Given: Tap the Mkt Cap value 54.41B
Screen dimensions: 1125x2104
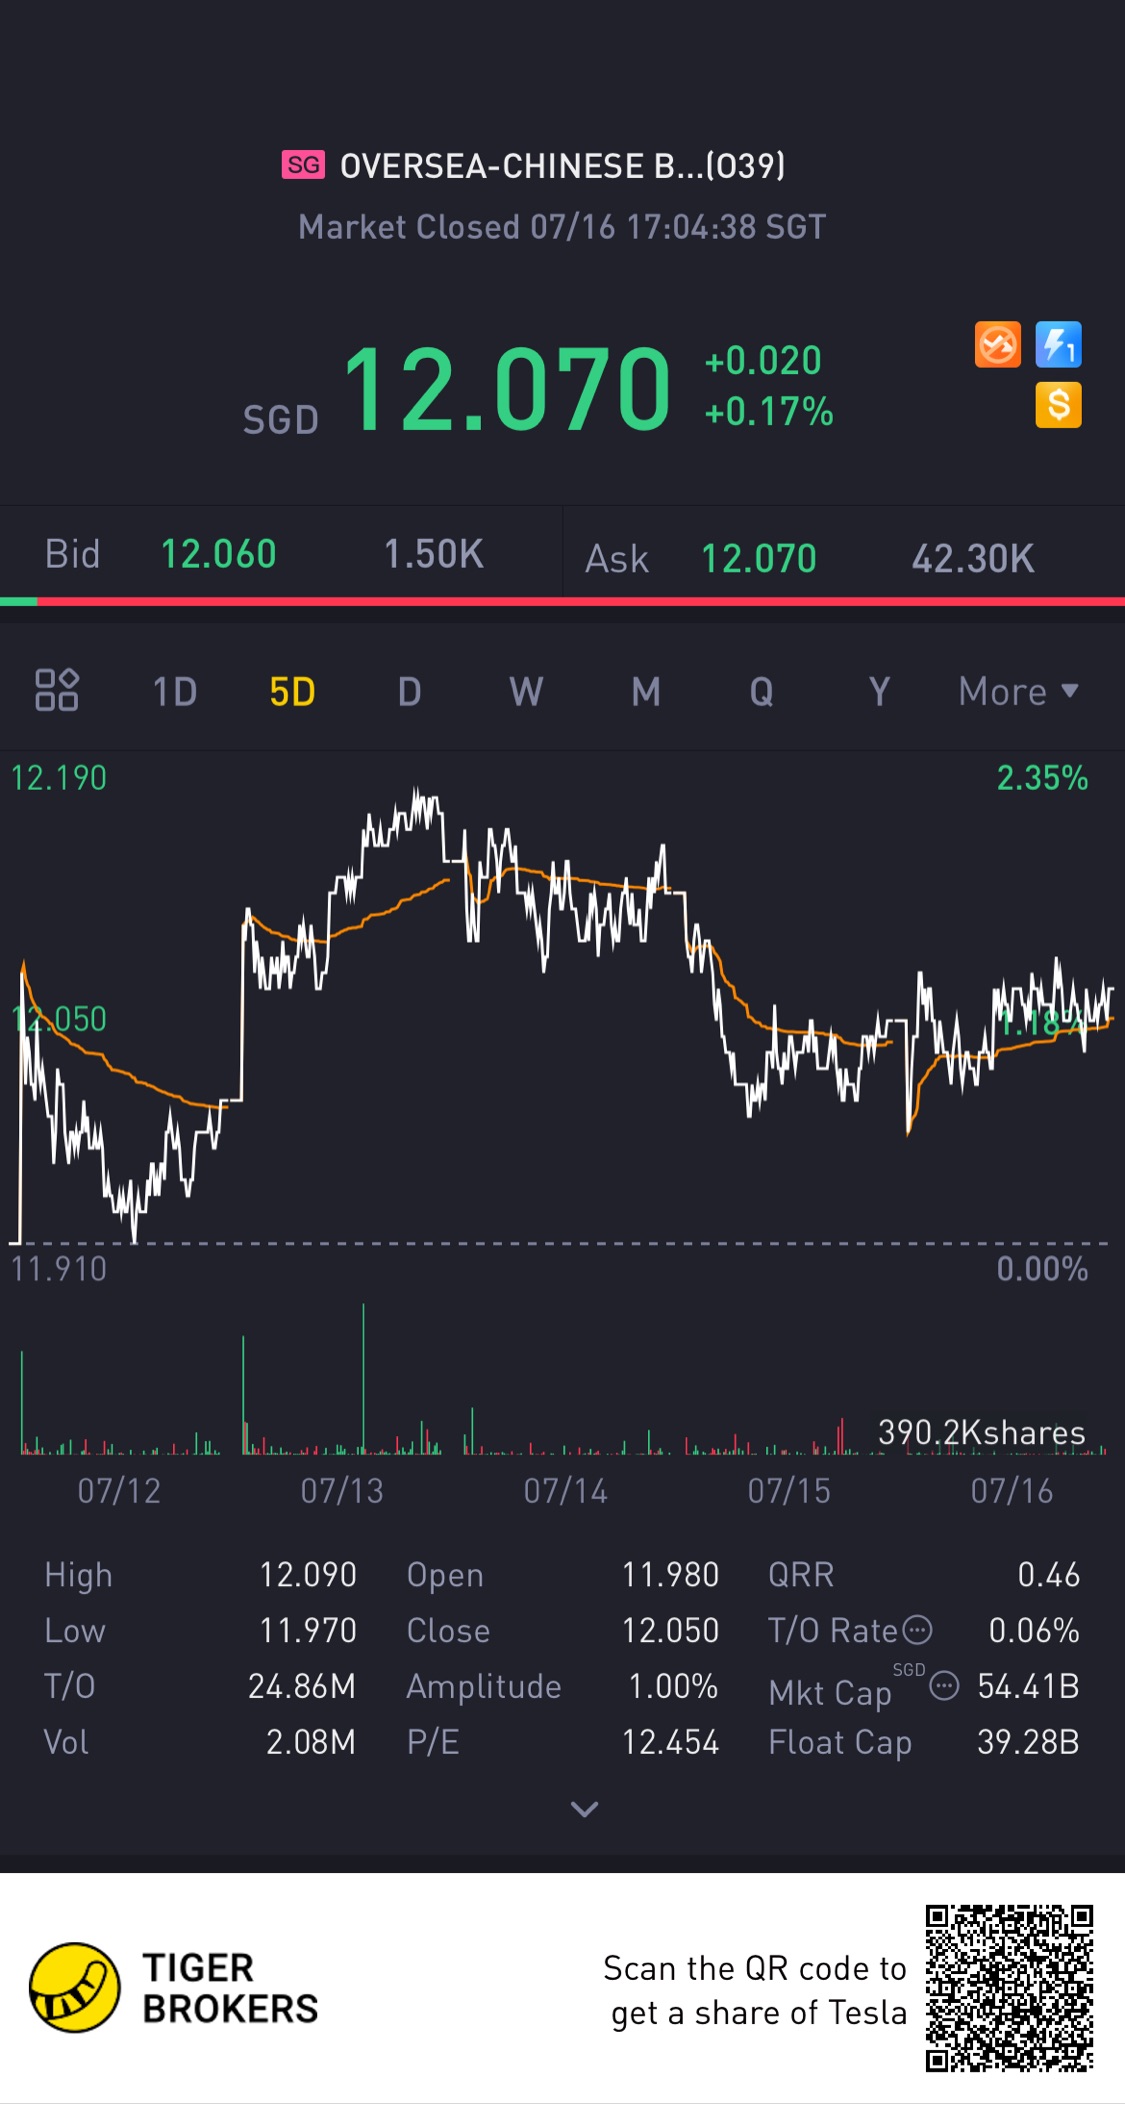Looking at the screenshot, I should [1029, 1687].
